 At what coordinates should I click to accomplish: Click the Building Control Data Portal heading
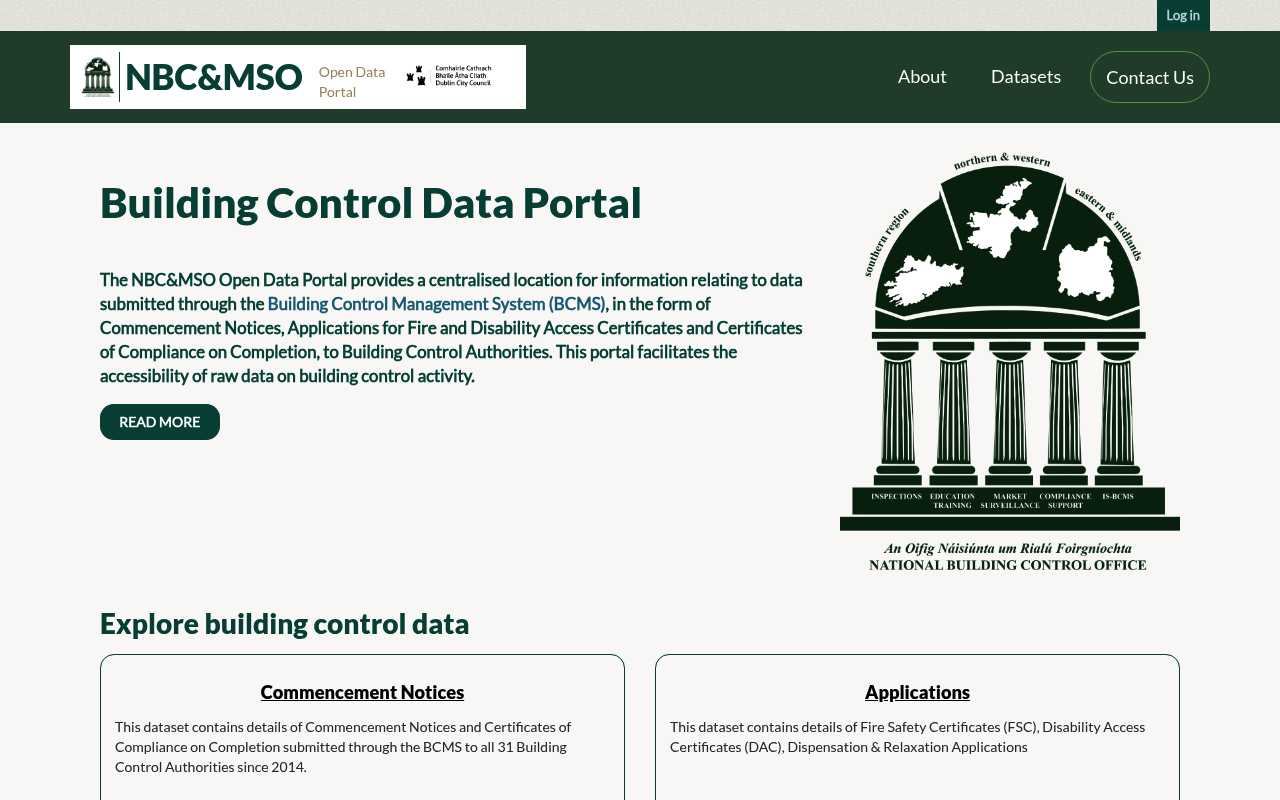coord(371,203)
